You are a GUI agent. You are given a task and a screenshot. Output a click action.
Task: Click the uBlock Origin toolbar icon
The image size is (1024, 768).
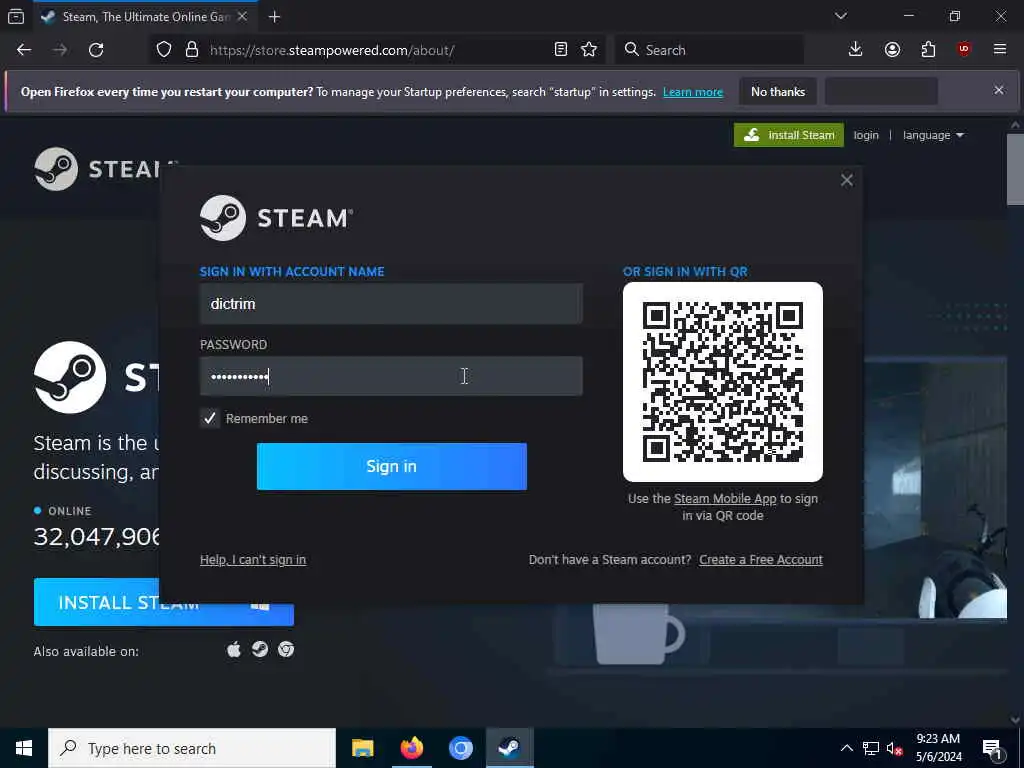tap(964, 50)
